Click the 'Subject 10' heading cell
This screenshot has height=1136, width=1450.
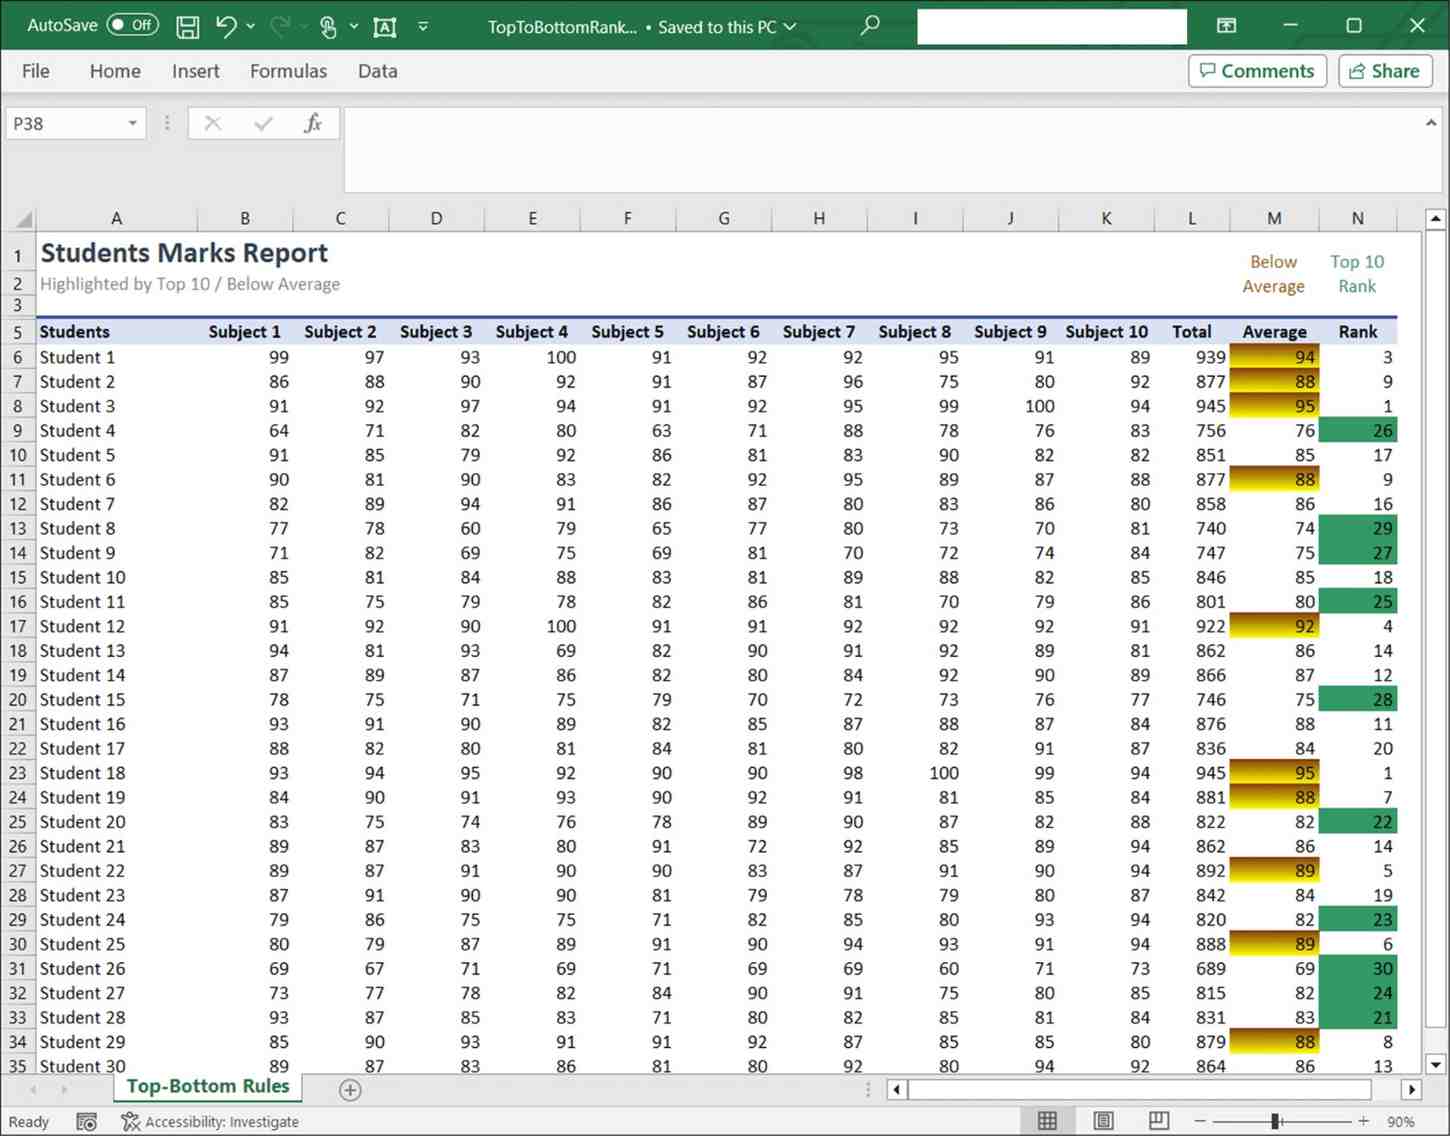pos(1106,332)
